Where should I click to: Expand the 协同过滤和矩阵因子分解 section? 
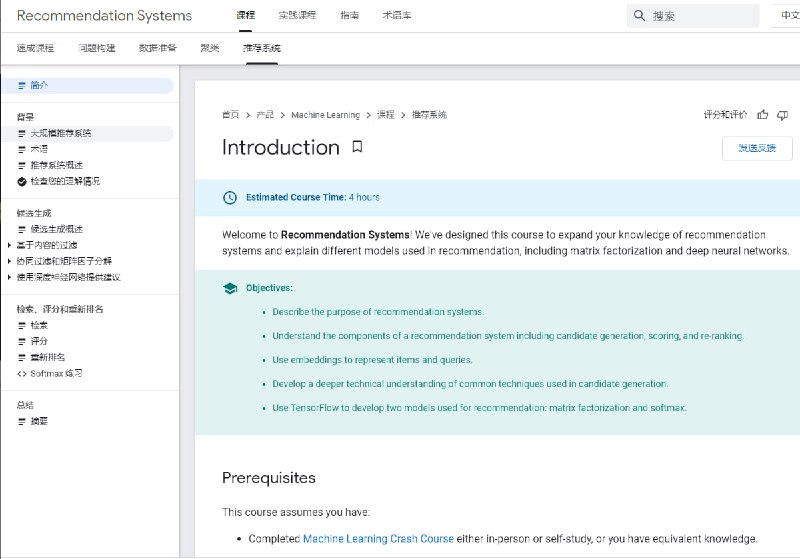pyautogui.click(x=10, y=261)
